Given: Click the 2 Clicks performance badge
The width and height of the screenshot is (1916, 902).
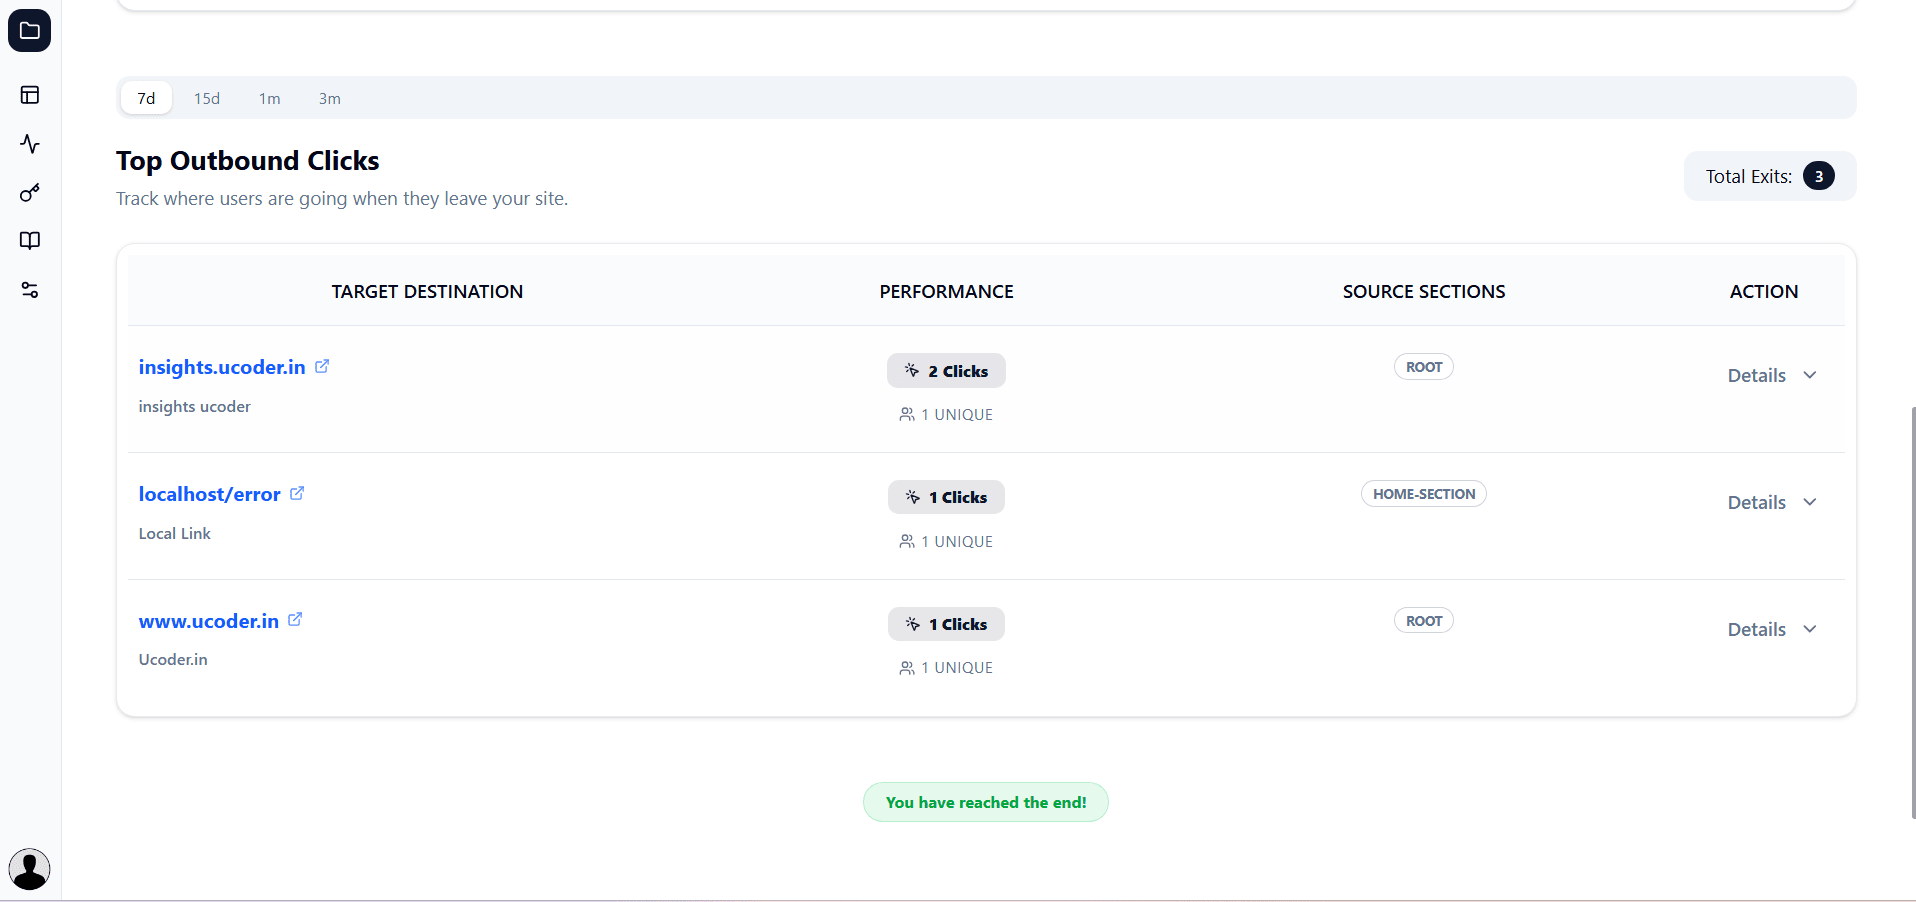Looking at the screenshot, I should pyautogui.click(x=946, y=371).
